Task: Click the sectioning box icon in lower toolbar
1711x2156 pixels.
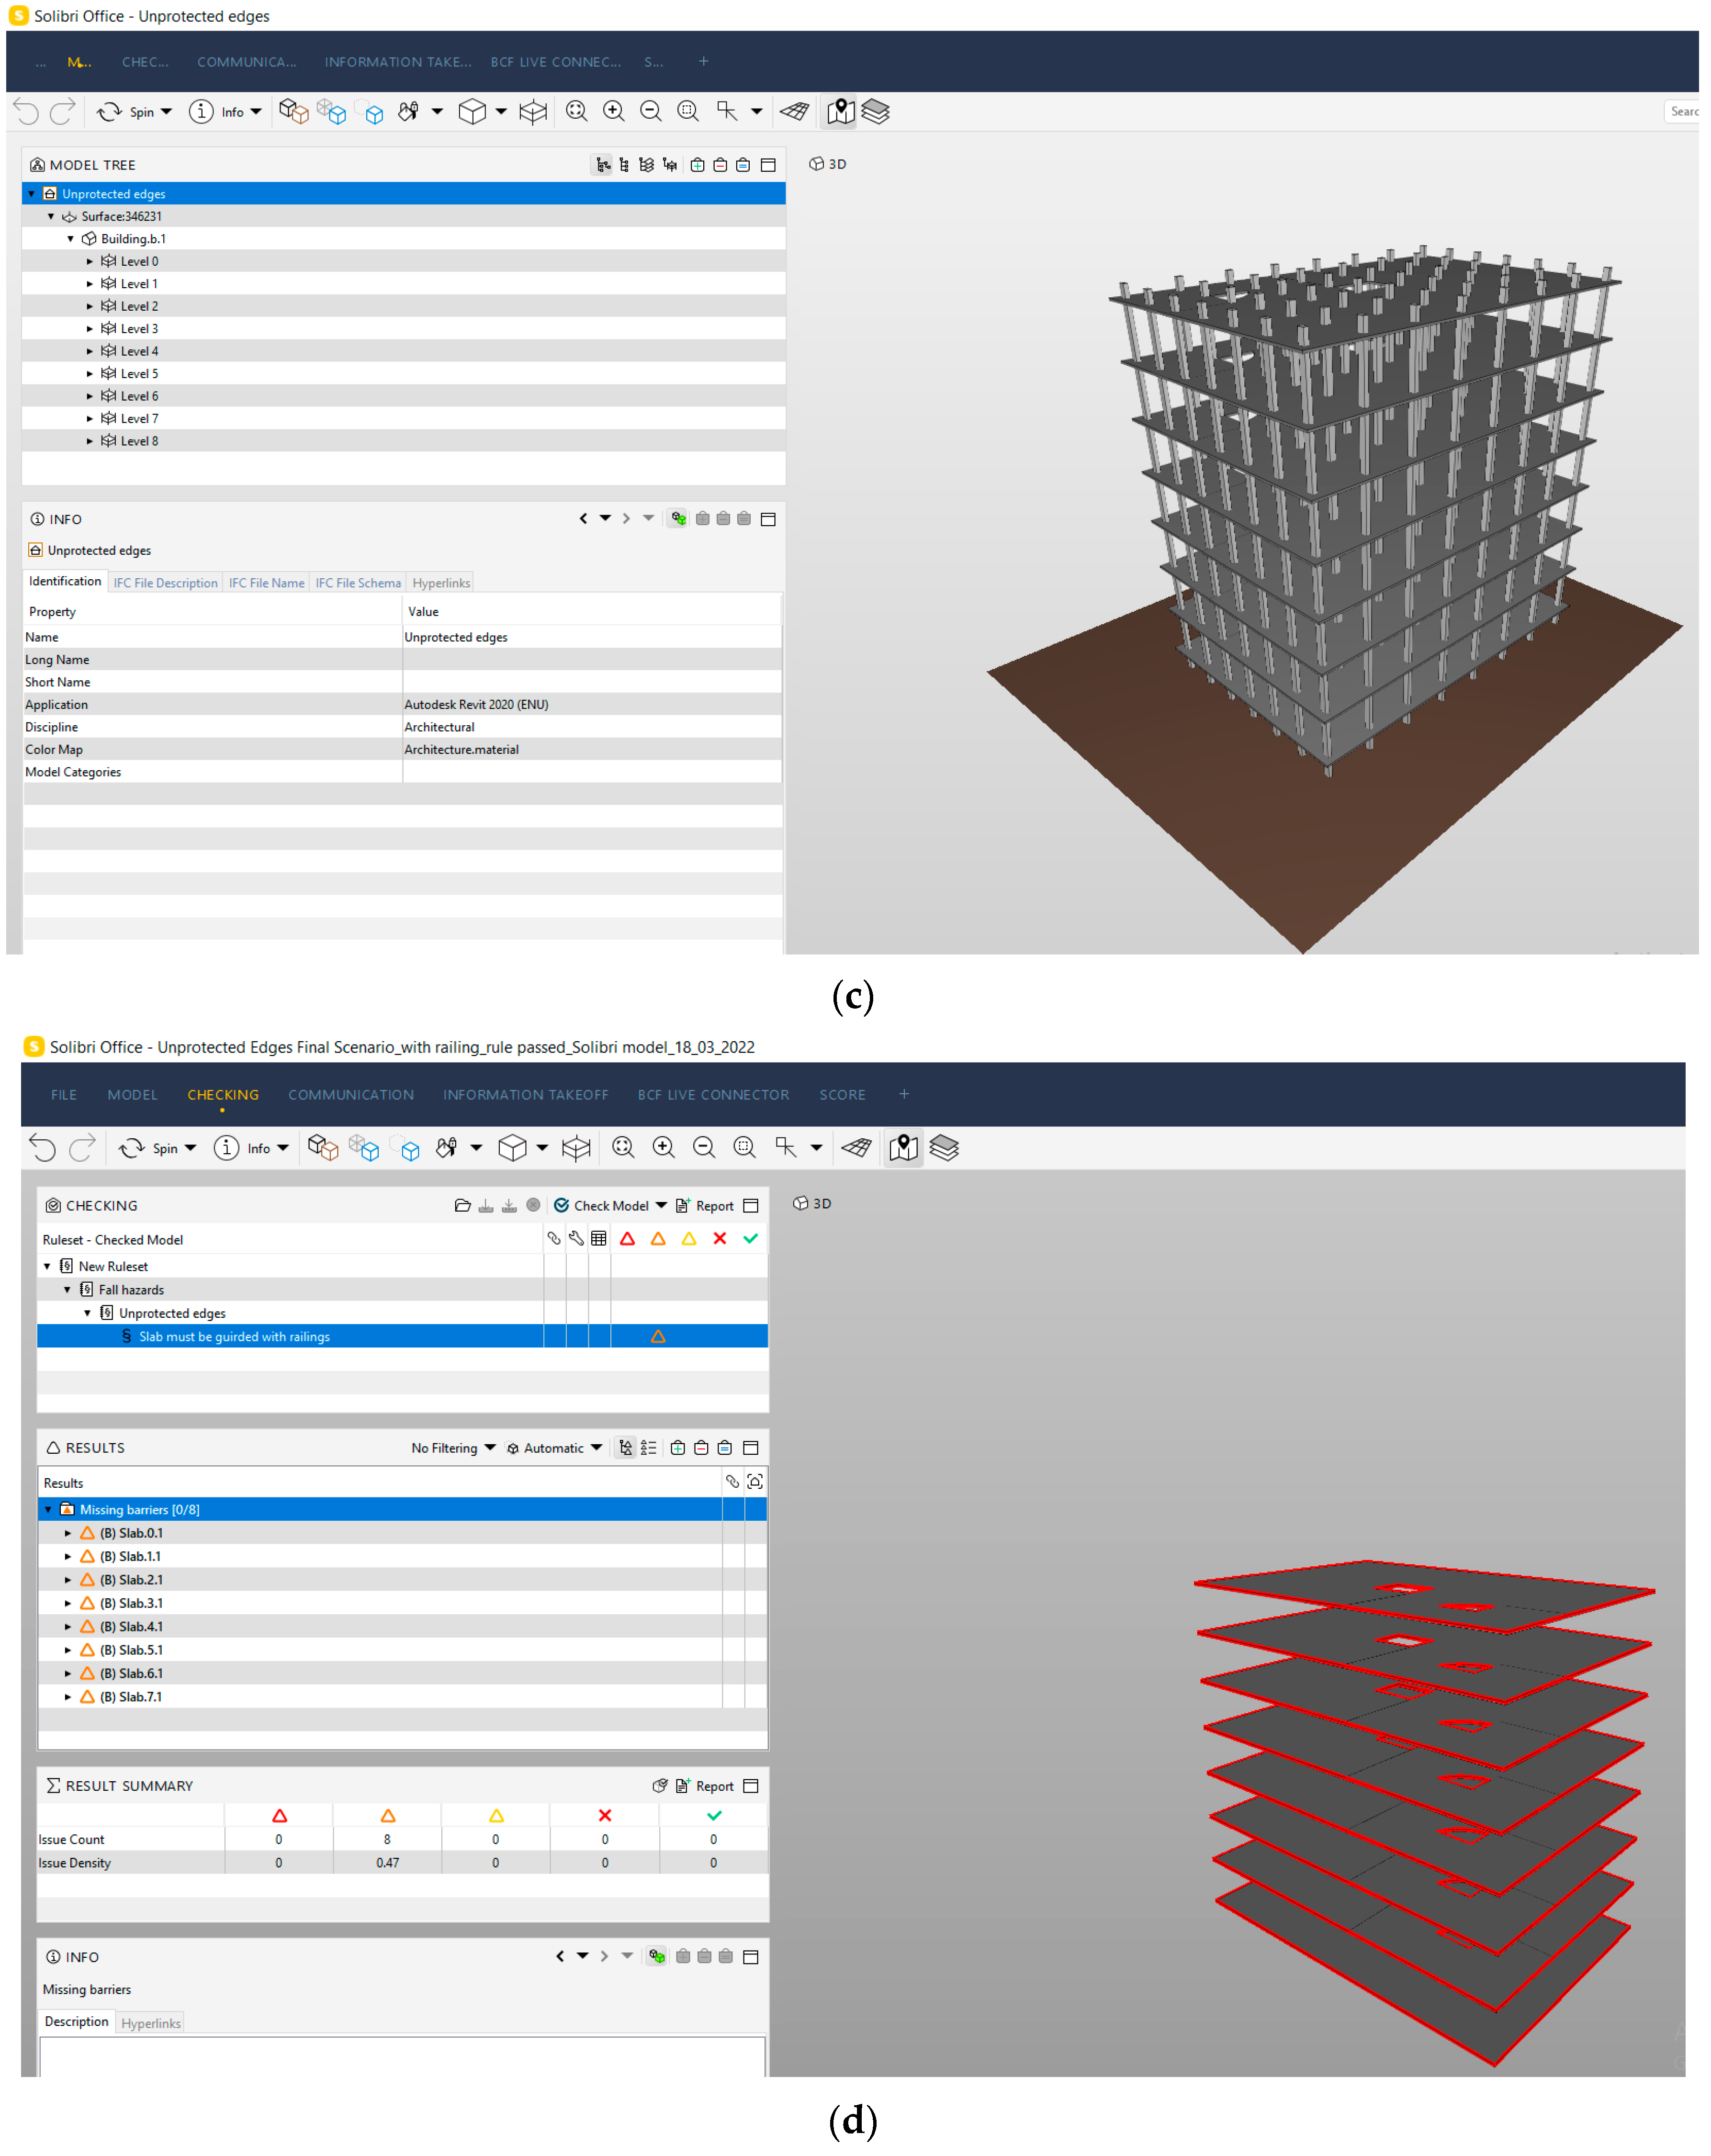Action: point(576,1148)
